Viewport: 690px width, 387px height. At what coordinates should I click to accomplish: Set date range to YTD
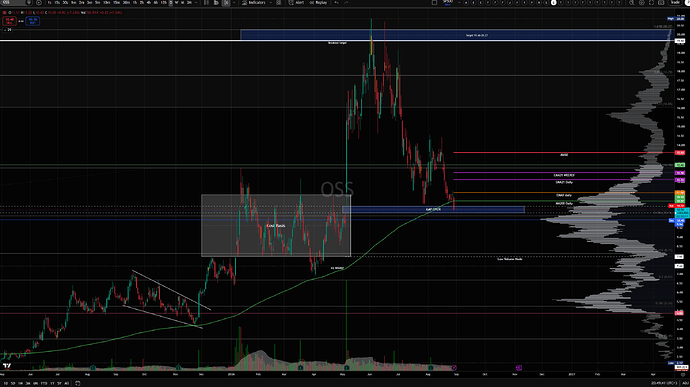tap(44, 383)
